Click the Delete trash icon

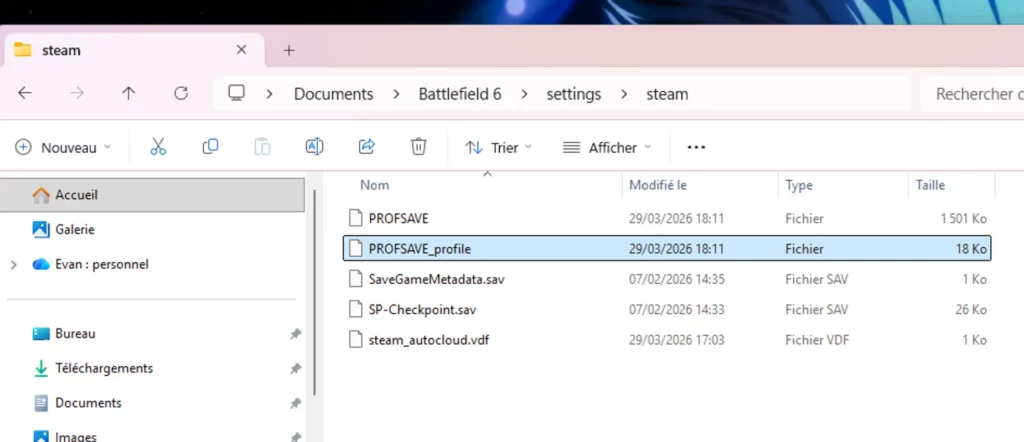419,147
